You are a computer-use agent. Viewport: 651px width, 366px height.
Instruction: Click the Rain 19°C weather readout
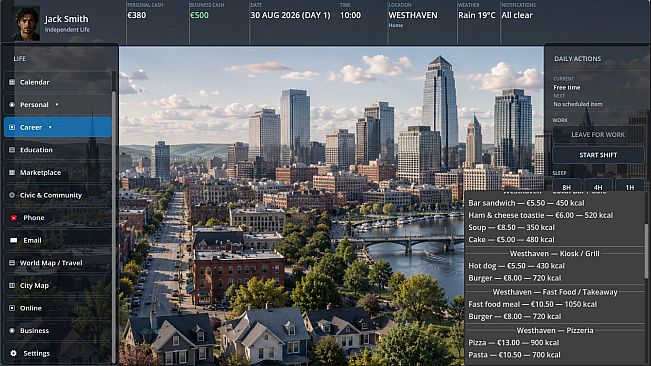(477, 15)
